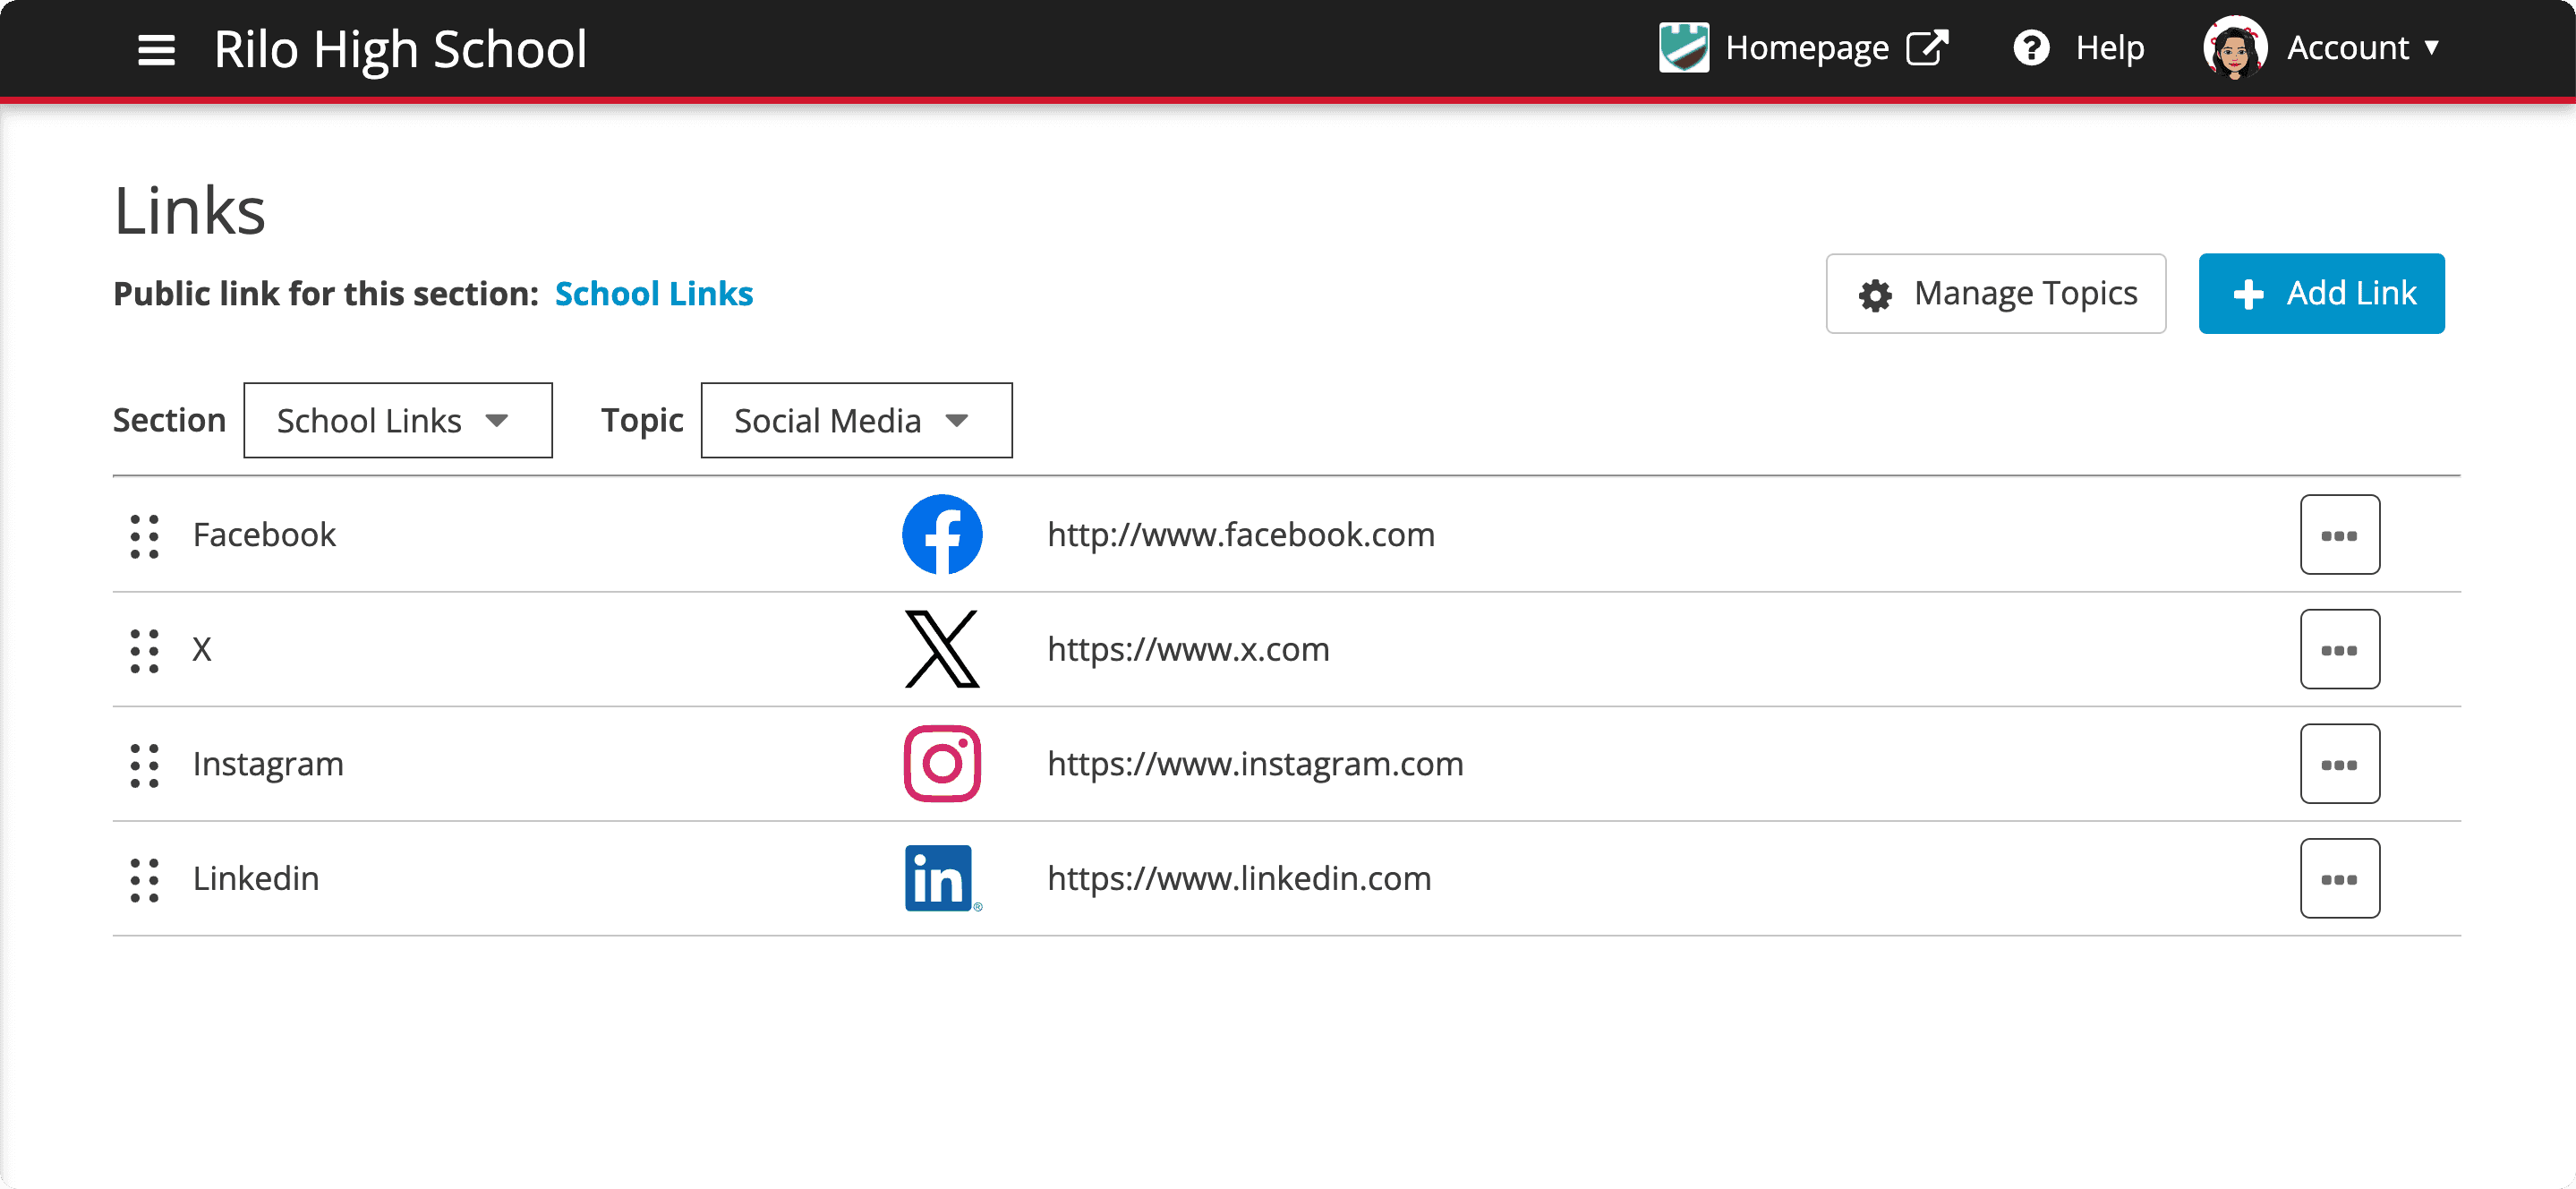This screenshot has height=1189, width=2576.
Task: Click the Facebook logo icon
Action: pos(941,534)
